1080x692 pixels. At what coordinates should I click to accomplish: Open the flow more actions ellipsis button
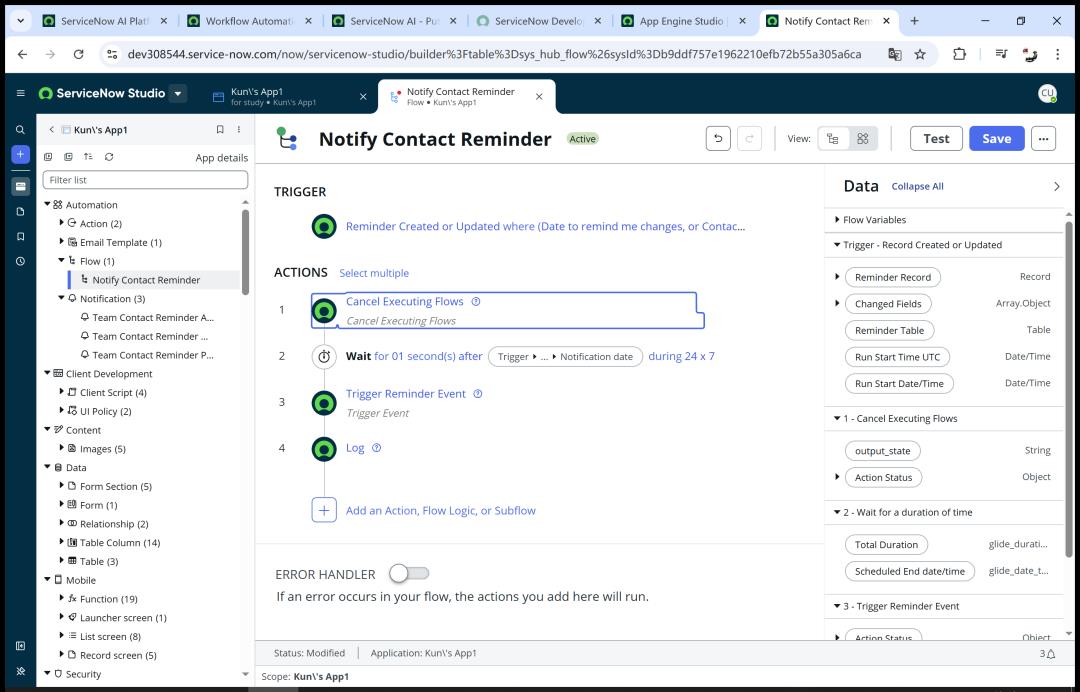click(1043, 138)
